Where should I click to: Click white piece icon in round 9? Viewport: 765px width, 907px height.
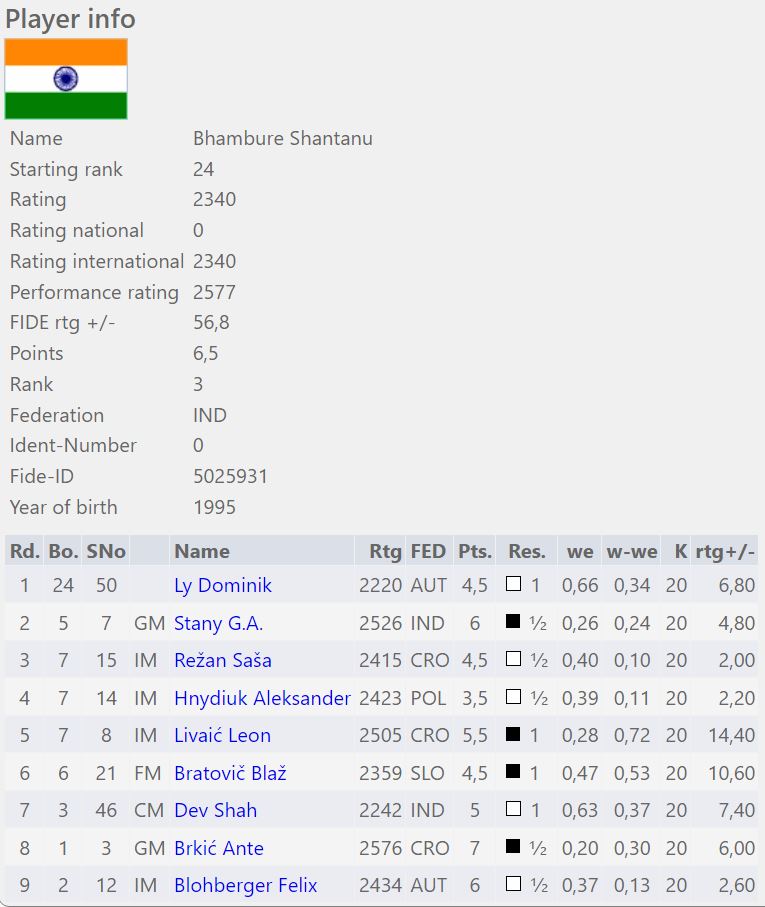(x=513, y=884)
